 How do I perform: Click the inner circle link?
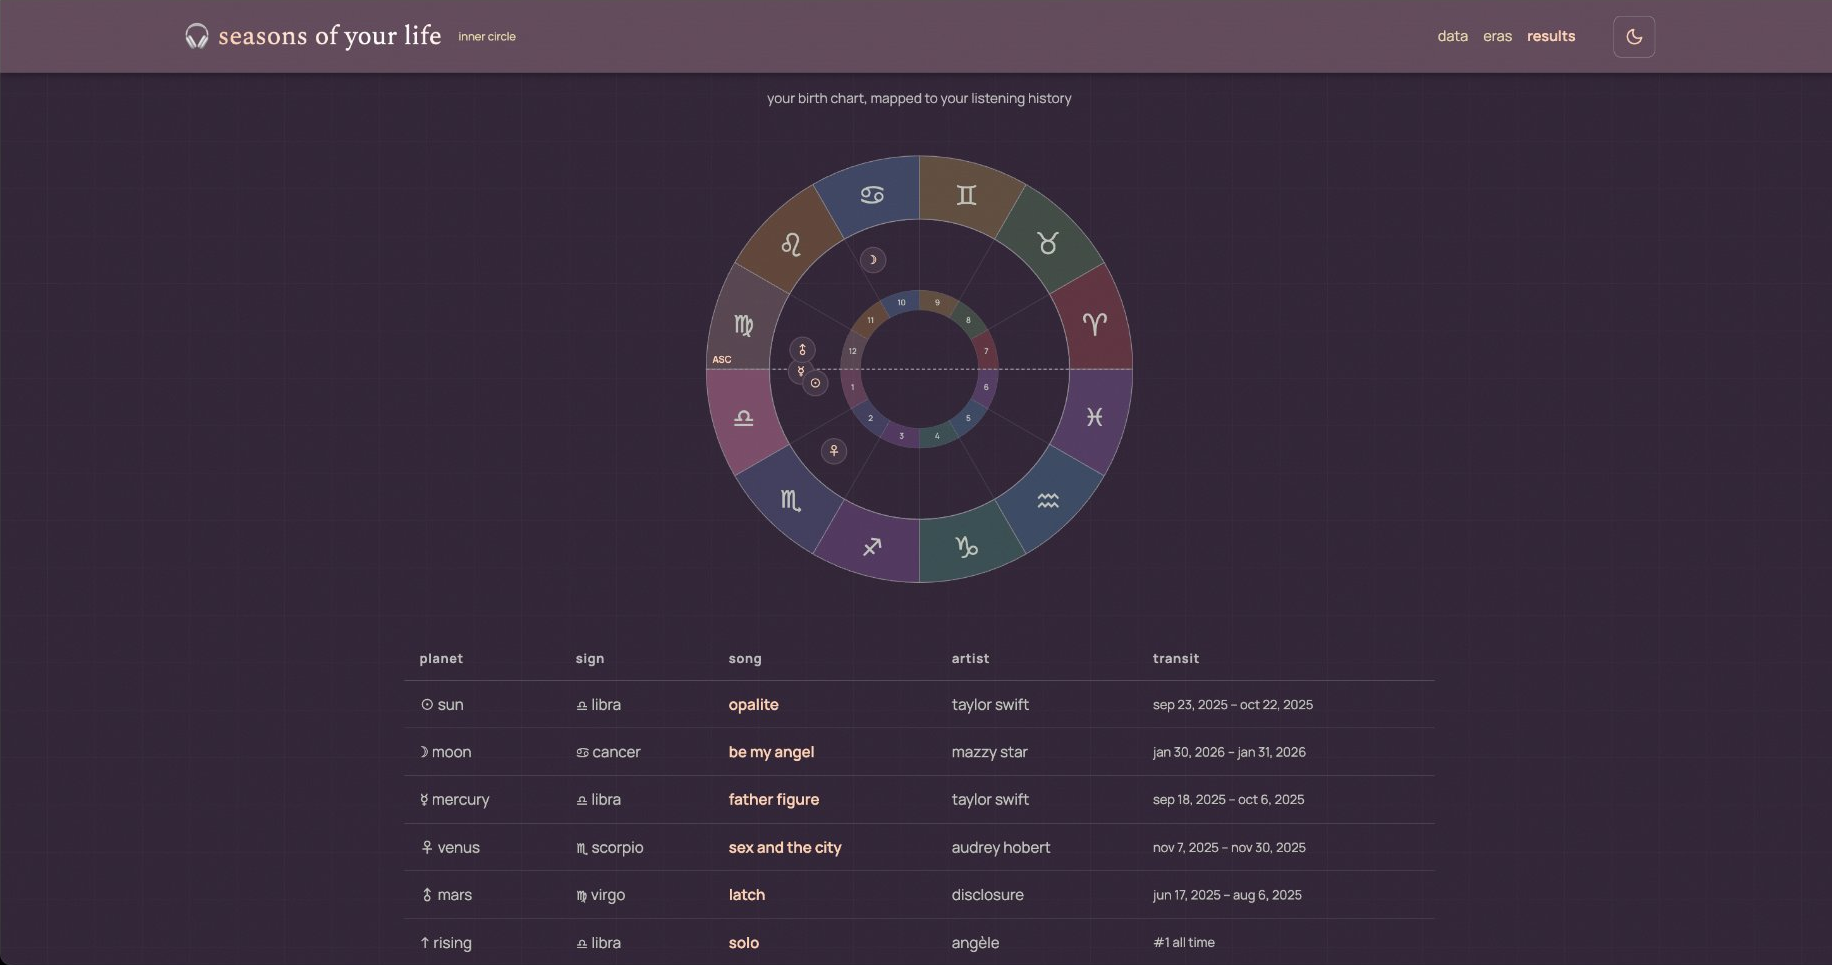(x=486, y=36)
